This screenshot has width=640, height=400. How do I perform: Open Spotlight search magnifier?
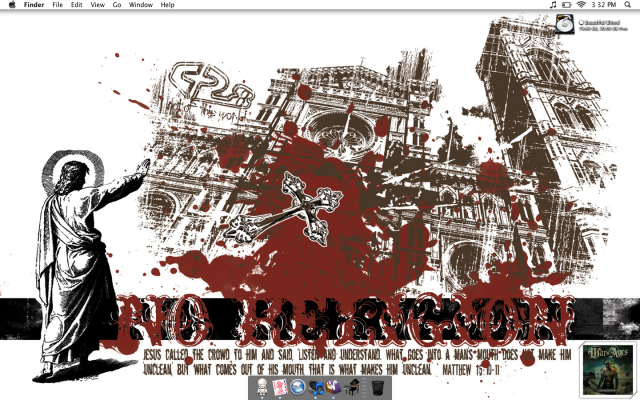click(628, 5)
